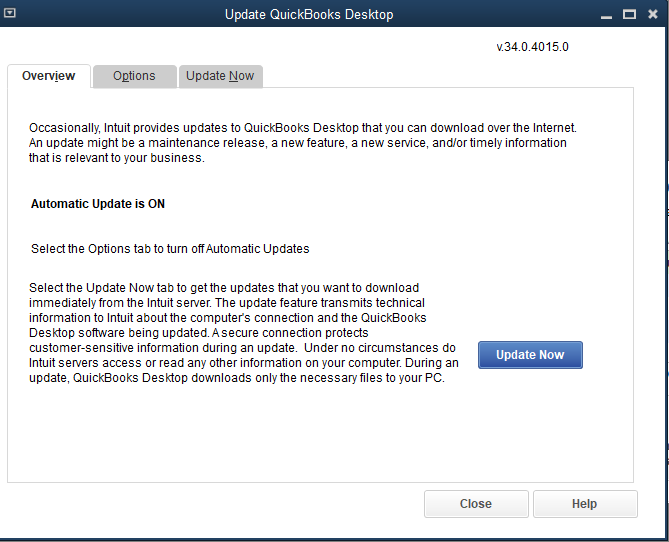This screenshot has width=669, height=542.
Task: Open the Options tab
Action: pos(134,76)
